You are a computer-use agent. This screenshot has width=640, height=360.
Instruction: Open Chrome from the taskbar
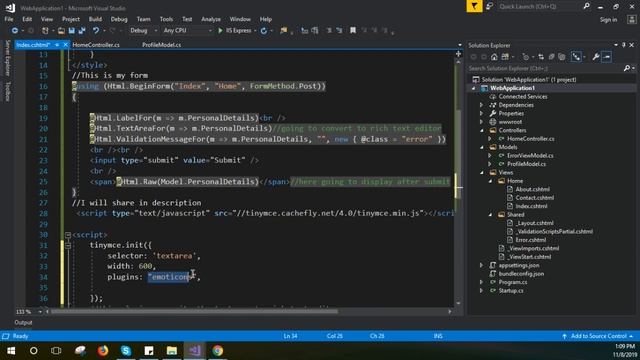218,351
